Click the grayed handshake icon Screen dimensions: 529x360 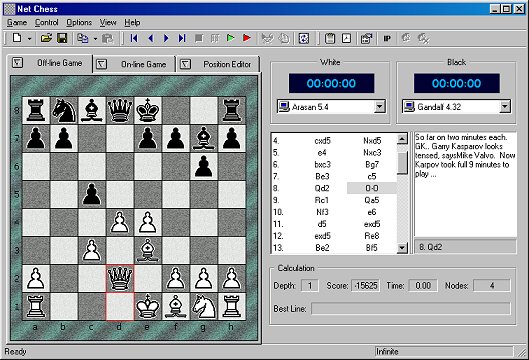268,38
